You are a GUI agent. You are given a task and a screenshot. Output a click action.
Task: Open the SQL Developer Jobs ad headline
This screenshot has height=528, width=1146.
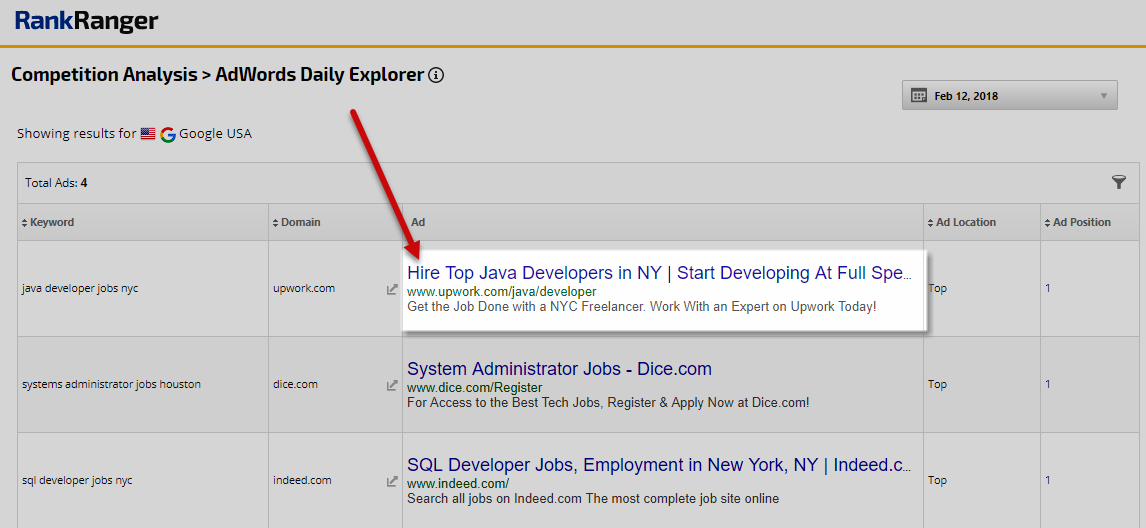(658, 465)
